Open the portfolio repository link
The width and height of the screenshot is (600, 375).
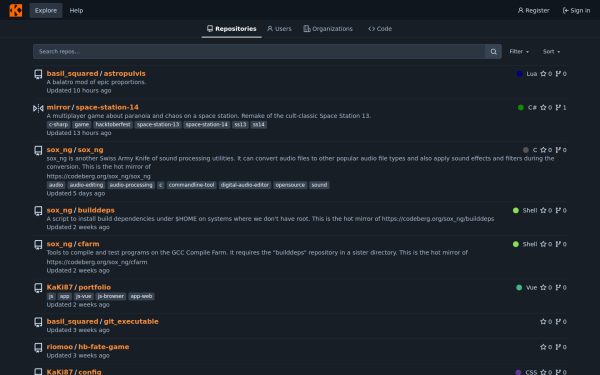95,287
